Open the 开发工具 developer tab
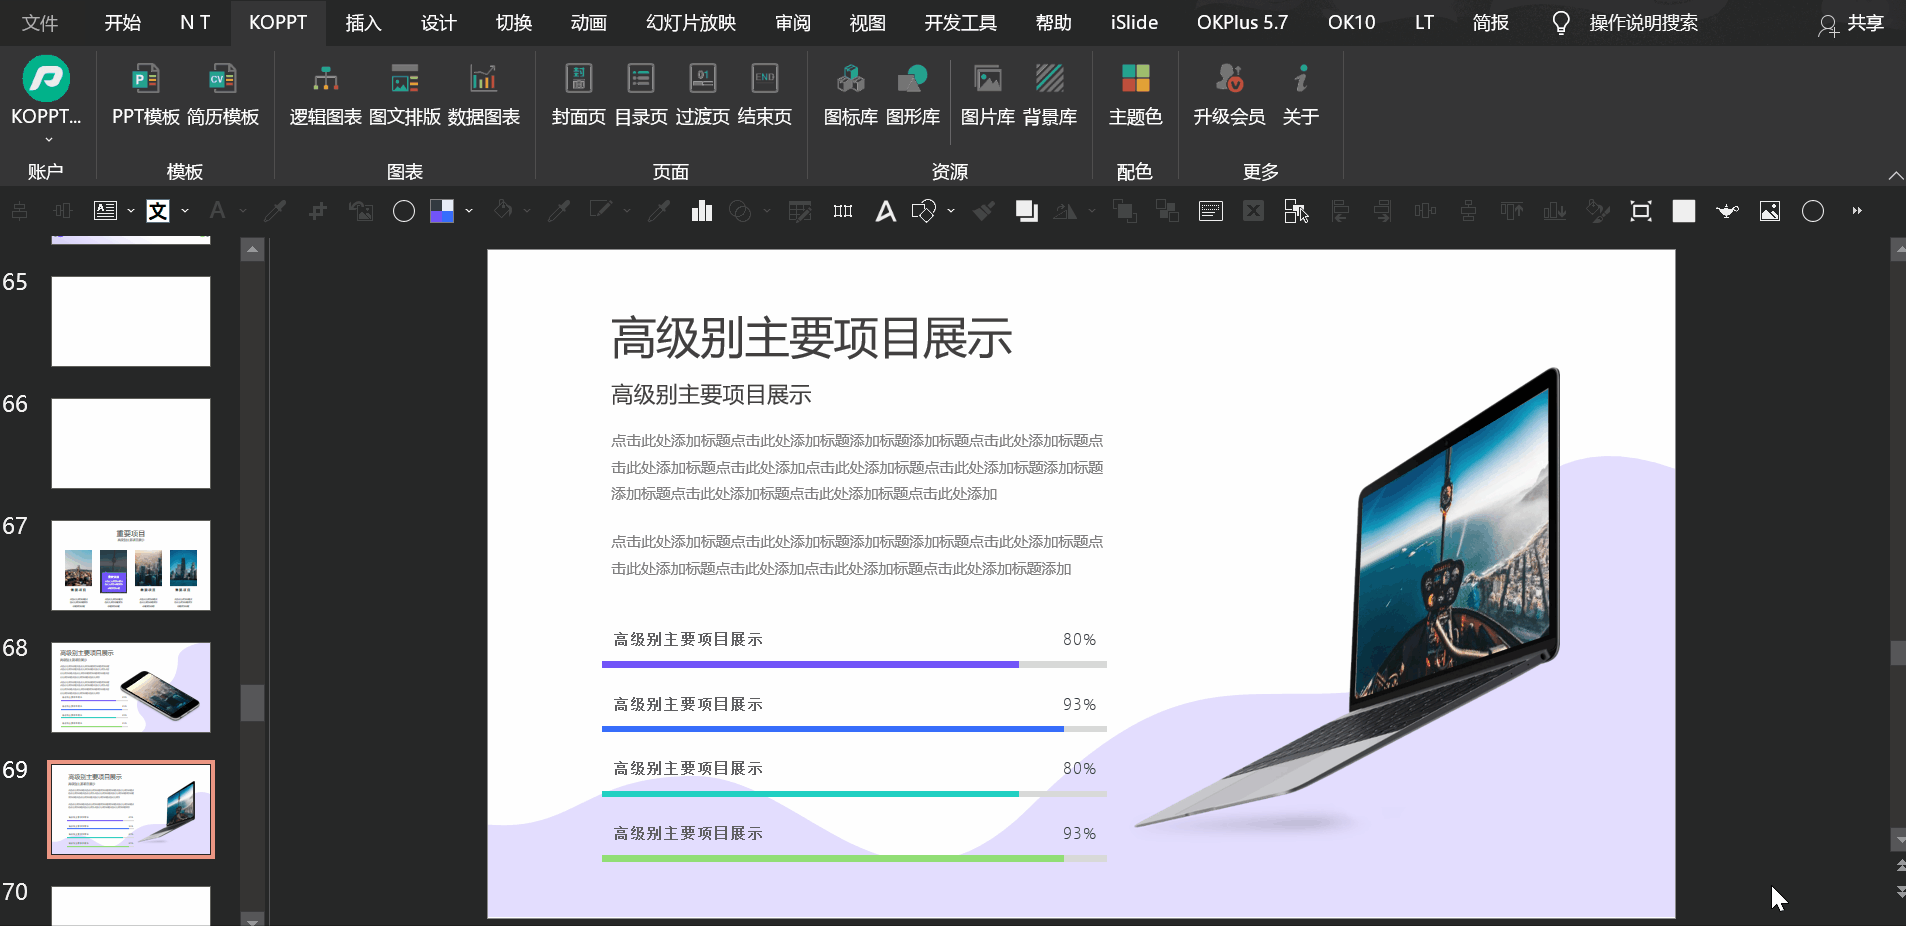This screenshot has height=926, width=1906. point(960,22)
